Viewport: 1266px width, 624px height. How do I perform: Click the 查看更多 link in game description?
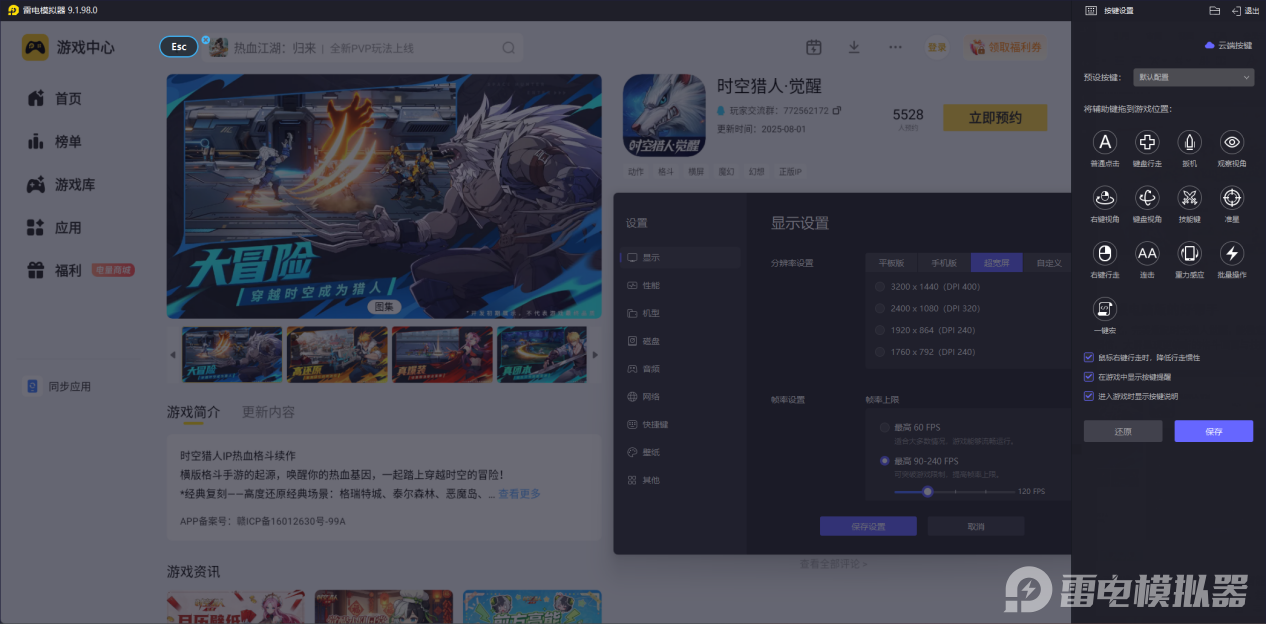519,494
